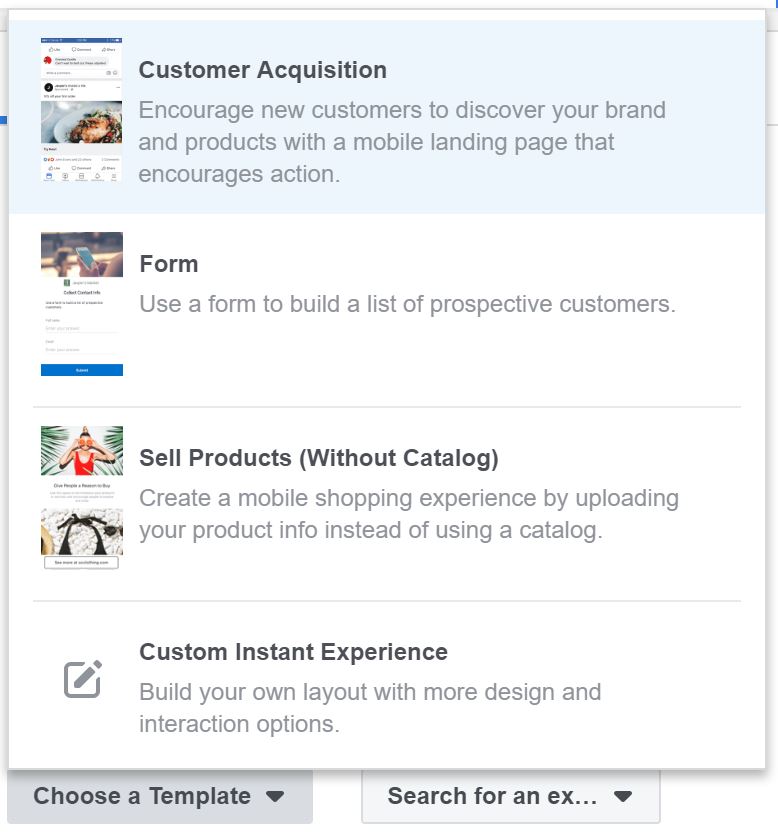The image size is (778, 834).
Task: Click the blue Submit bar in Form preview
Action: (82, 370)
